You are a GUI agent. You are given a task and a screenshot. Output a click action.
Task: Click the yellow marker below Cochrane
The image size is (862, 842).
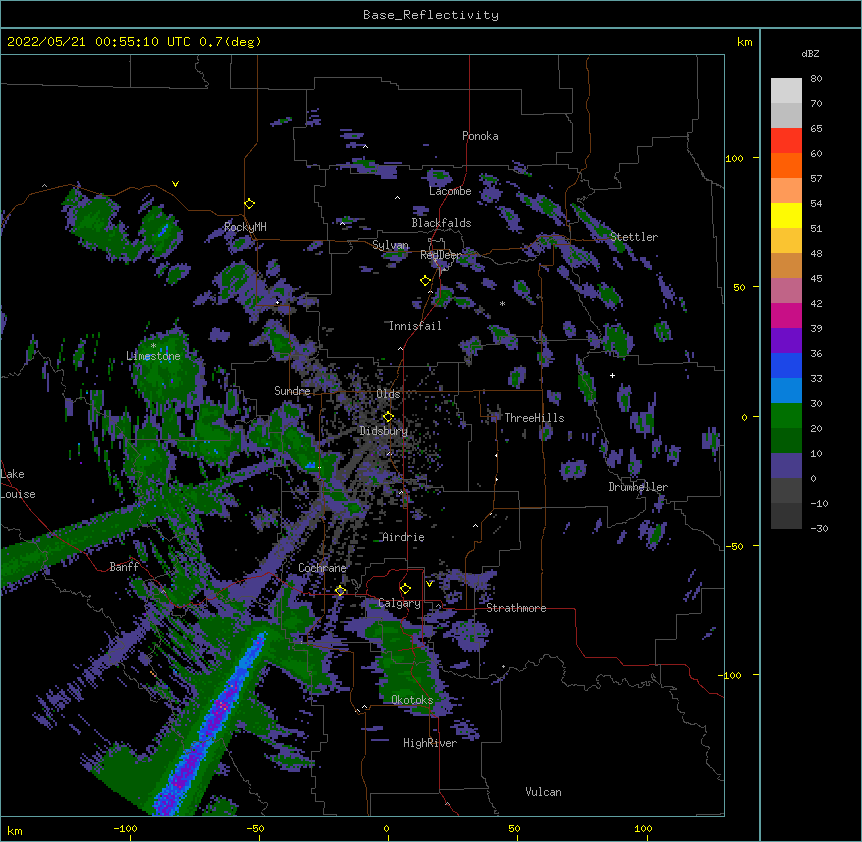click(x=340, y=591)
